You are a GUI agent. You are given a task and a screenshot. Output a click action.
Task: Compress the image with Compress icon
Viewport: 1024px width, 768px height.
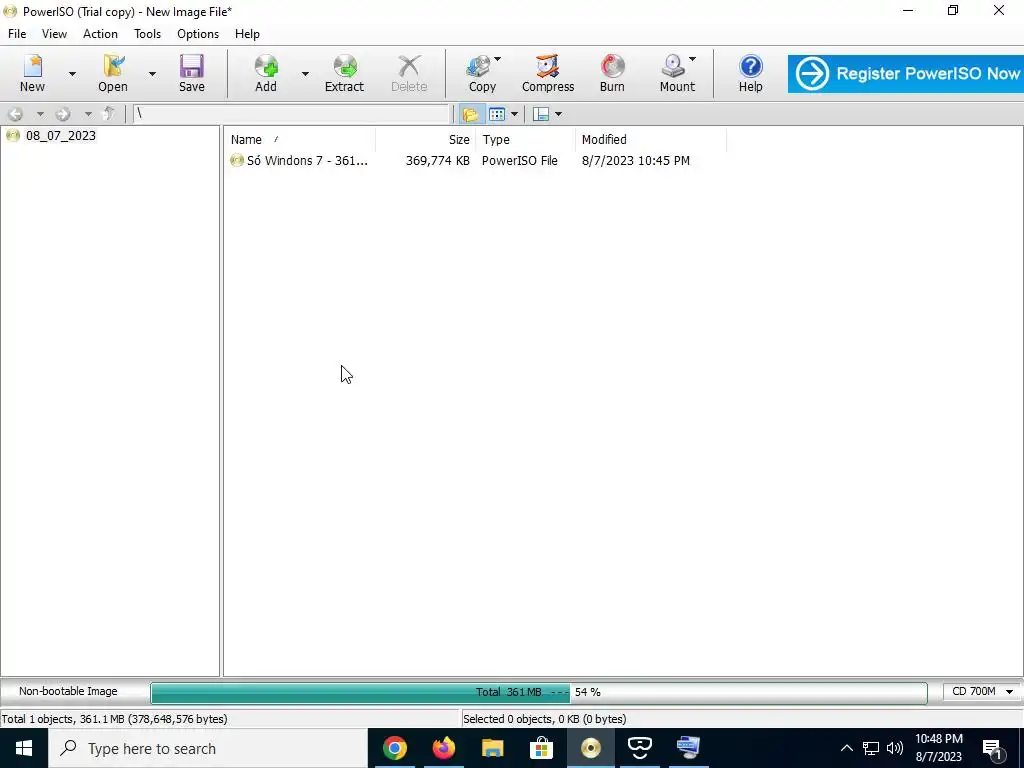point(548,73)
